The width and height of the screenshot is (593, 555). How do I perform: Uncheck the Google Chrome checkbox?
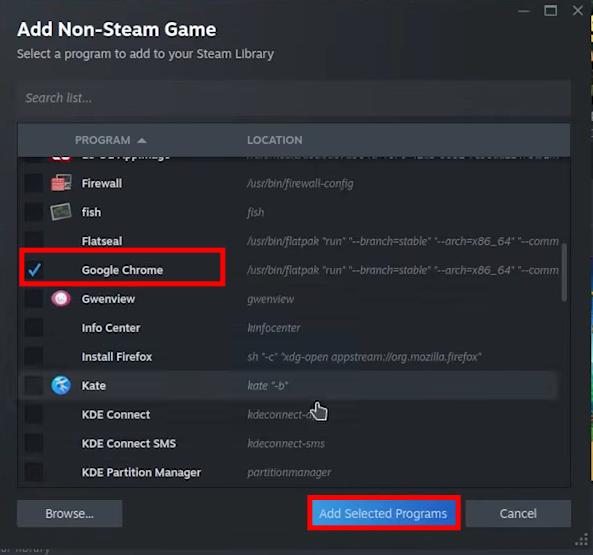click(x=34, y=270)
